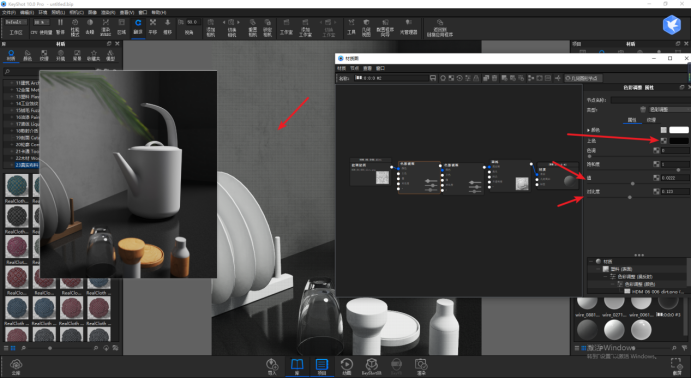Viewport: 692px width, 378px height.
Task: Open the 帮助 menu in menu bar
Action: [x=159, y=12]
